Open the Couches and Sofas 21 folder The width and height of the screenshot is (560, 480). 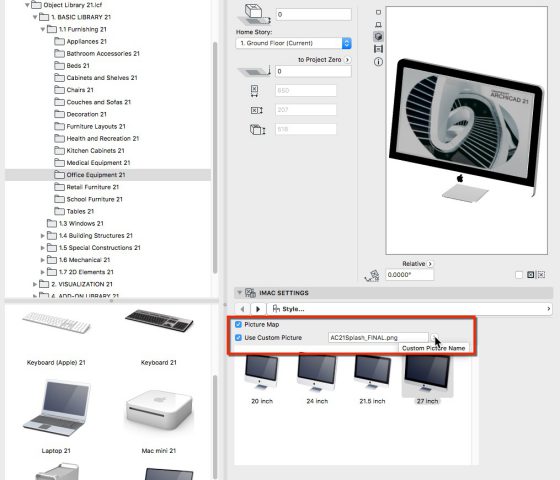point(92,102)
